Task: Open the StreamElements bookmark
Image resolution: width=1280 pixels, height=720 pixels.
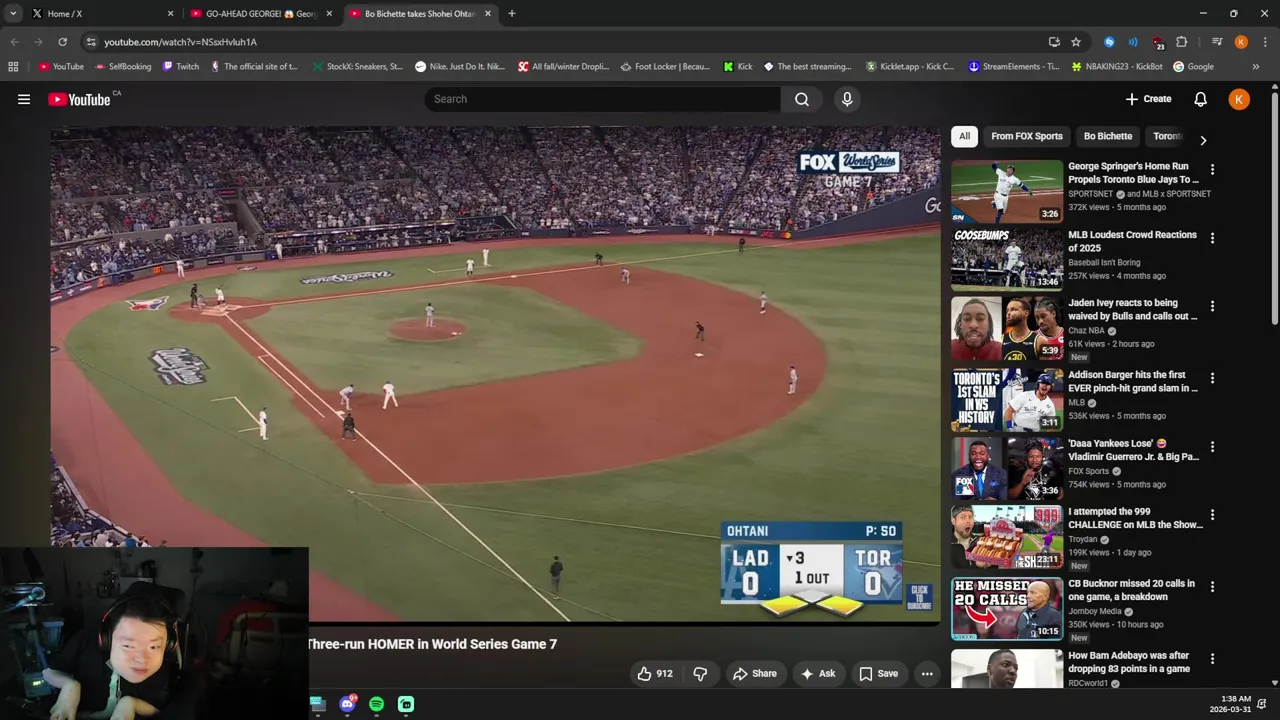Action: [1014, 67]
